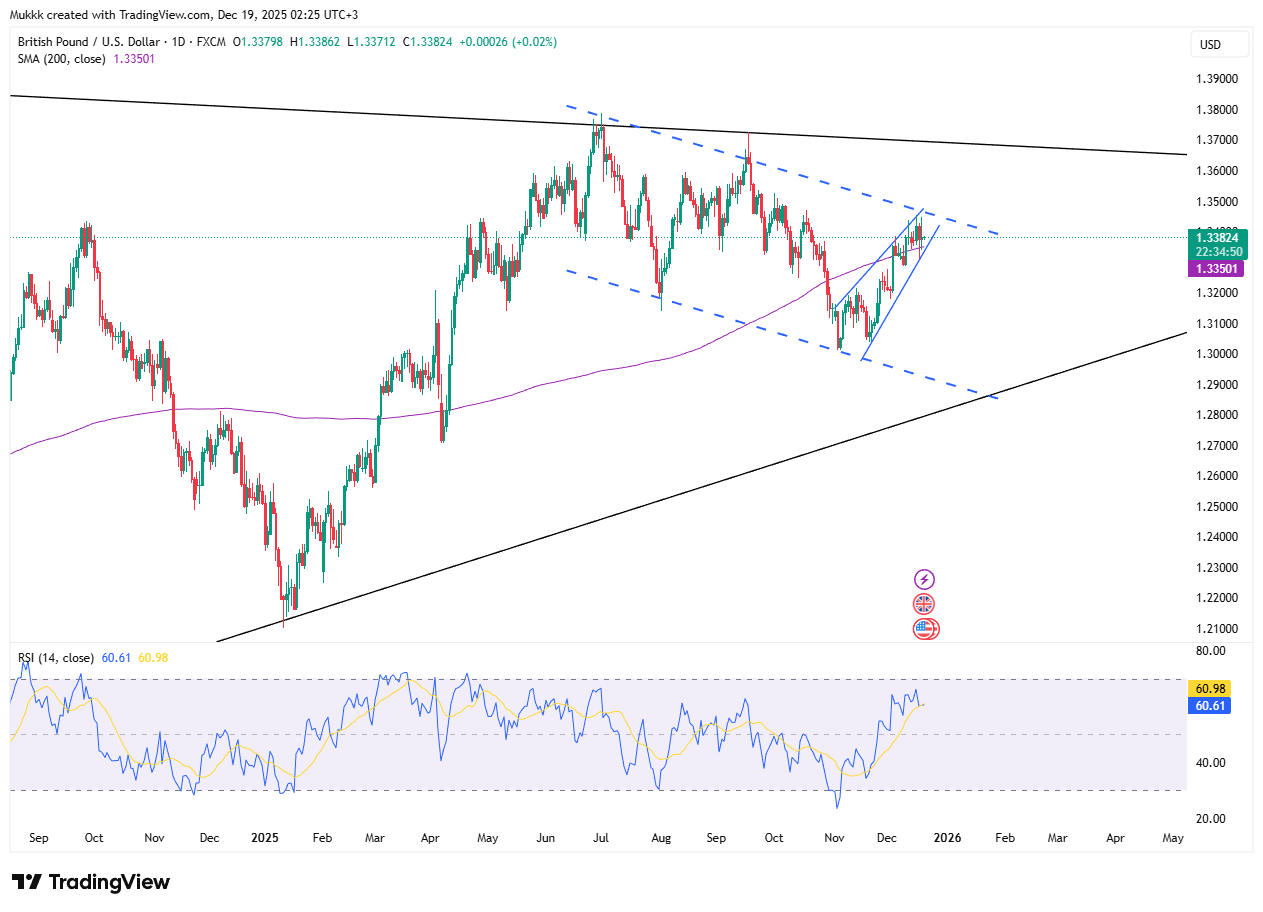Click the Mukkk created with TradingView.com header
Screen dimensions: 1263x912
coord(184,15)
